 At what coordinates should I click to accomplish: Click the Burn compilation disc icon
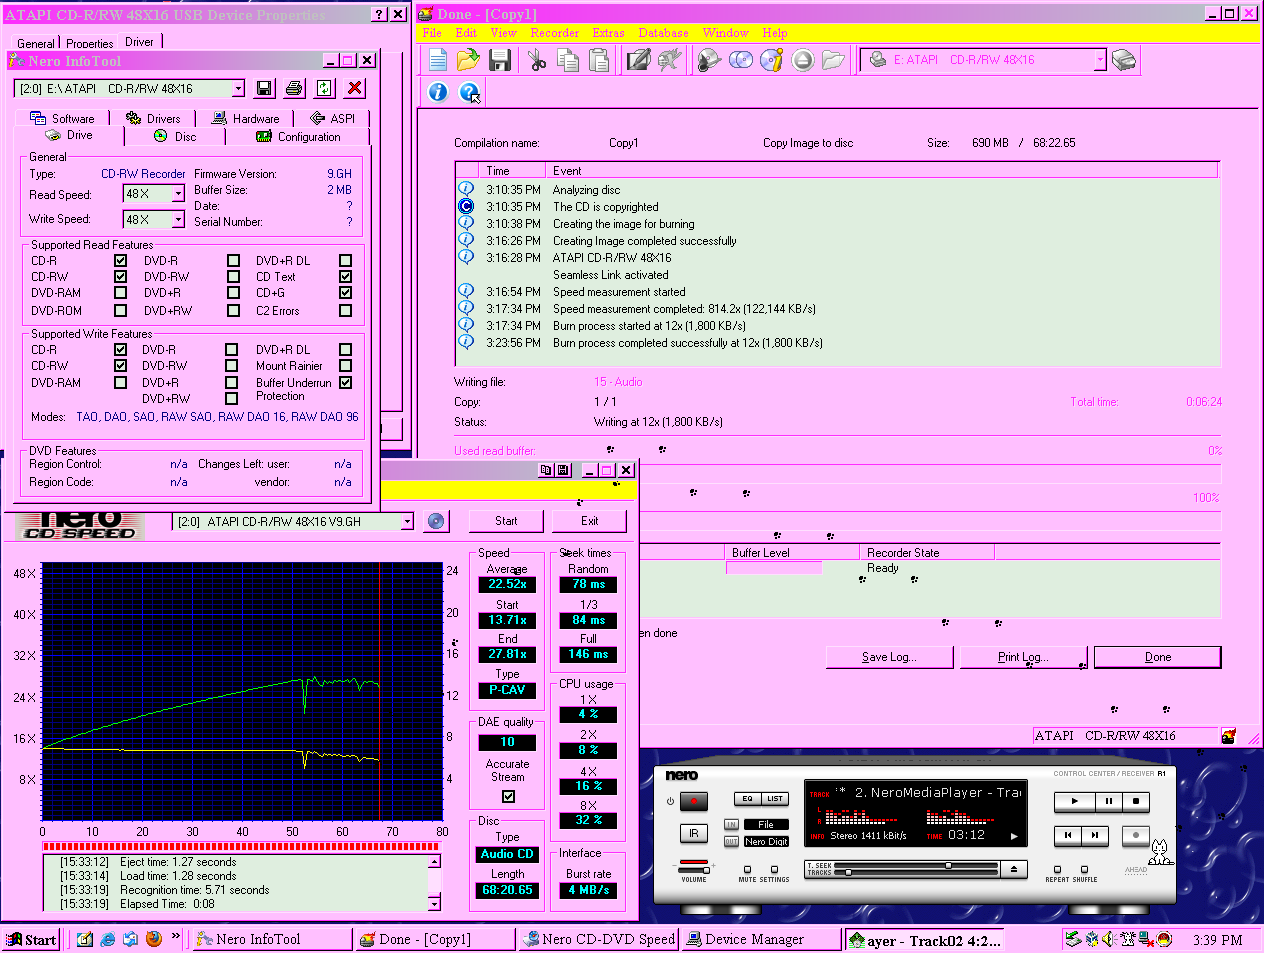click(x=710, y=60)
